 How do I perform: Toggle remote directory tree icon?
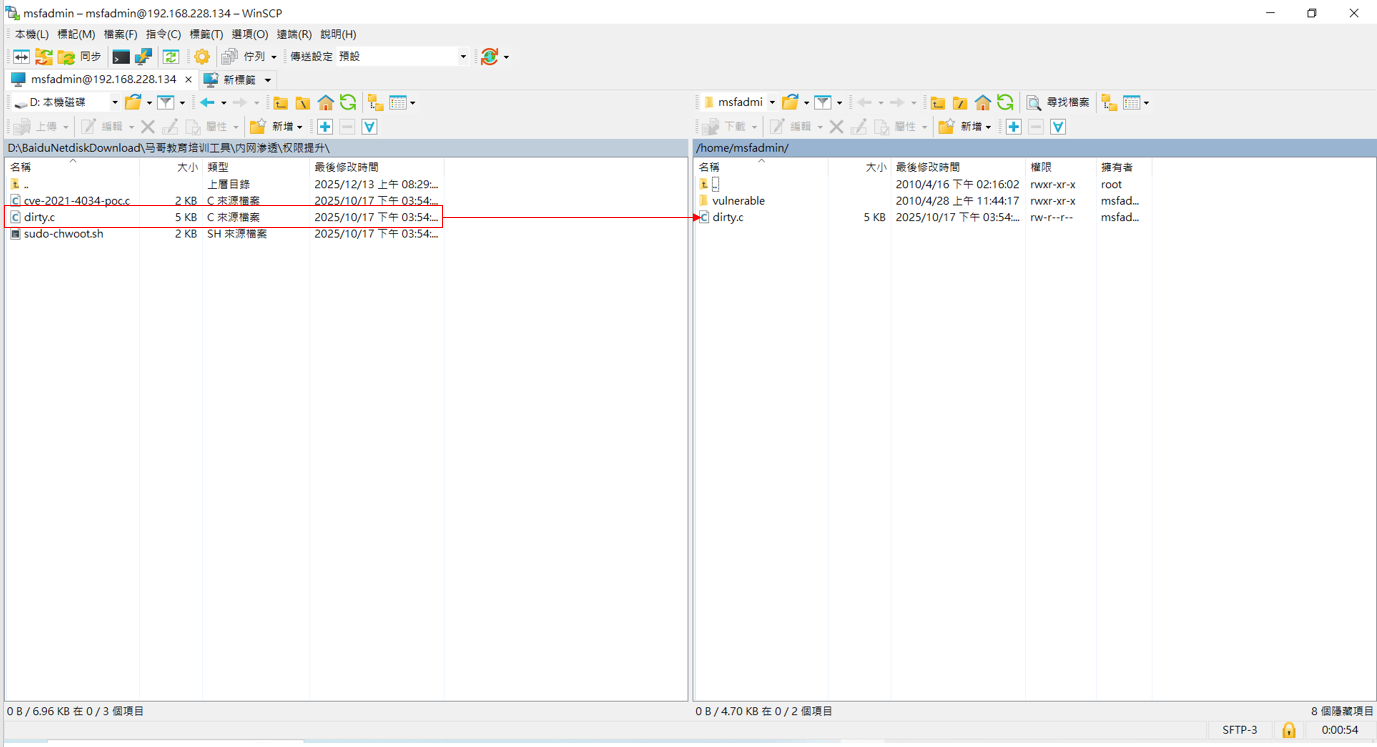point(1110,102)
